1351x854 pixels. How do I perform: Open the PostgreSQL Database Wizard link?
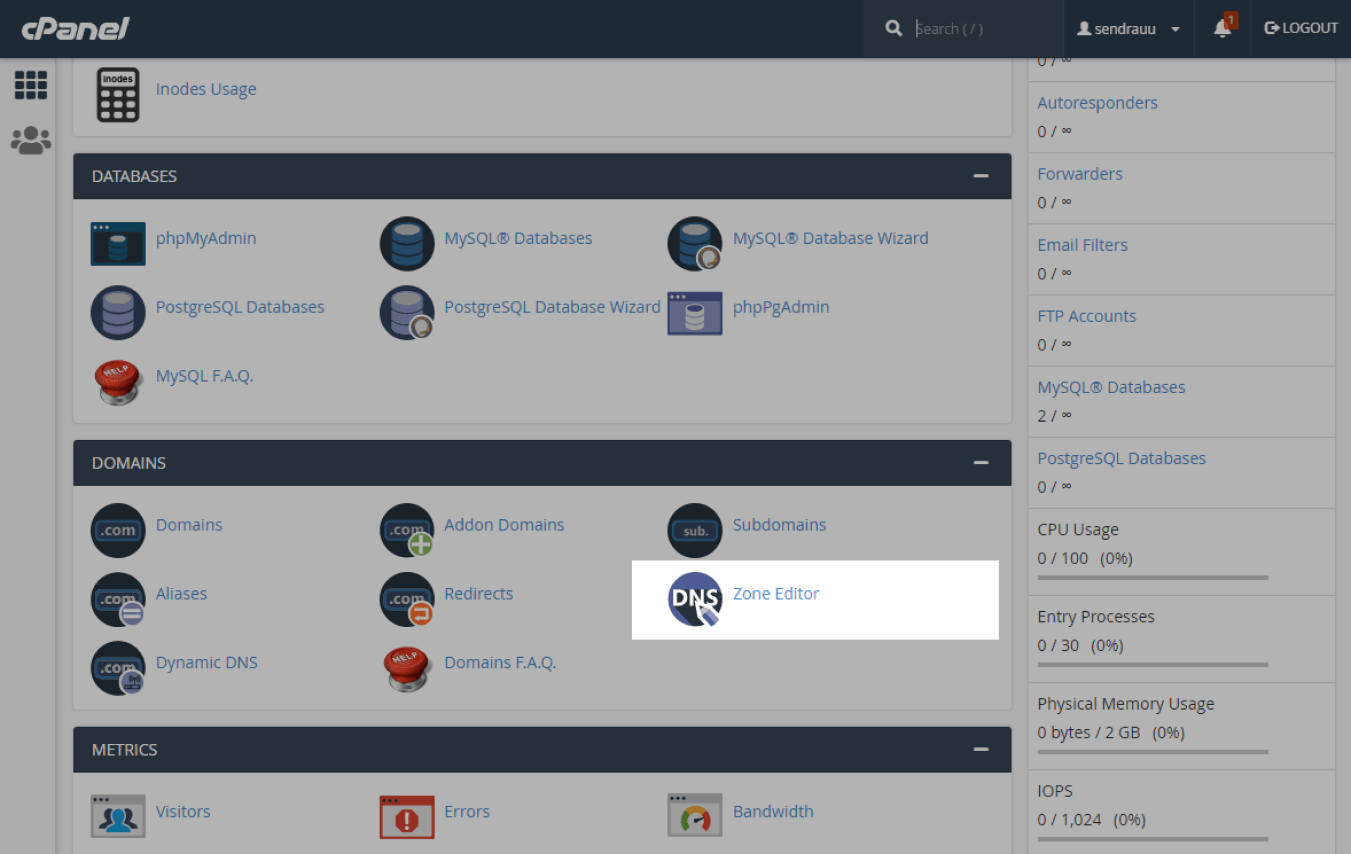552,307
